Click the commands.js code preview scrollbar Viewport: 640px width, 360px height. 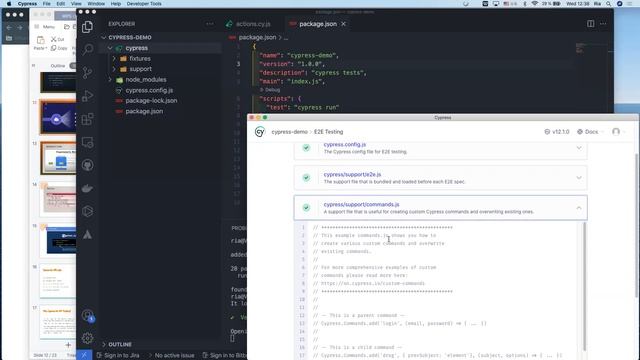pyautogui.click(x=584, y=286)
